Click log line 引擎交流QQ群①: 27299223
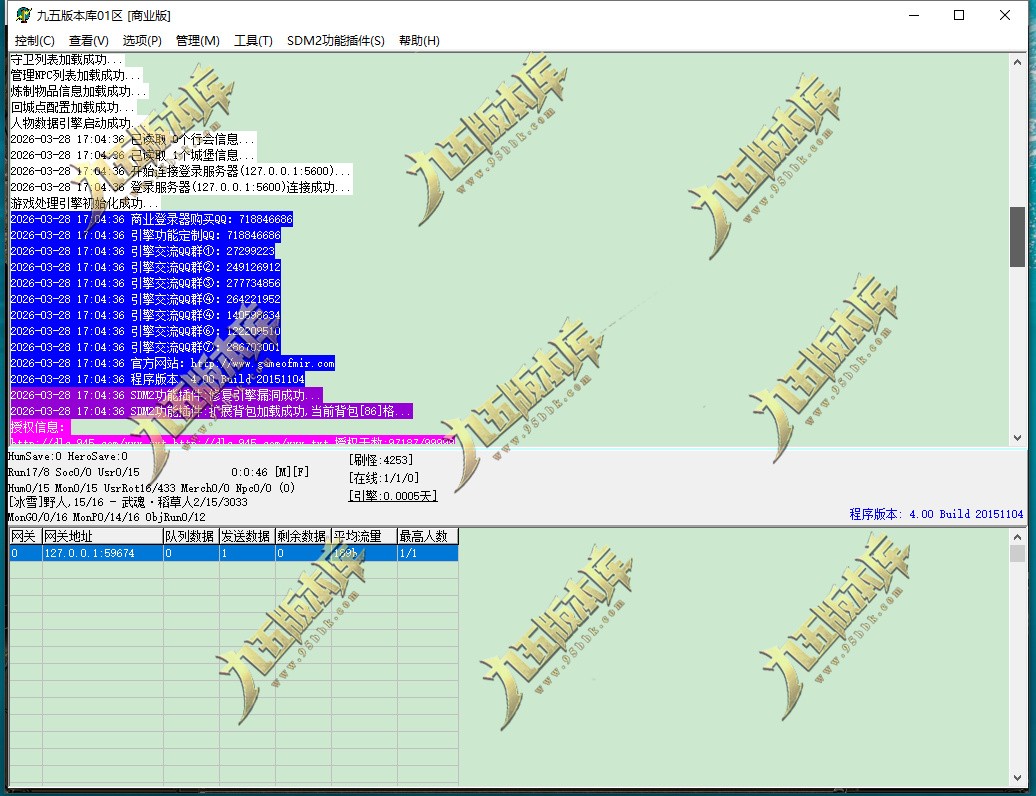 tap(142, 251)
